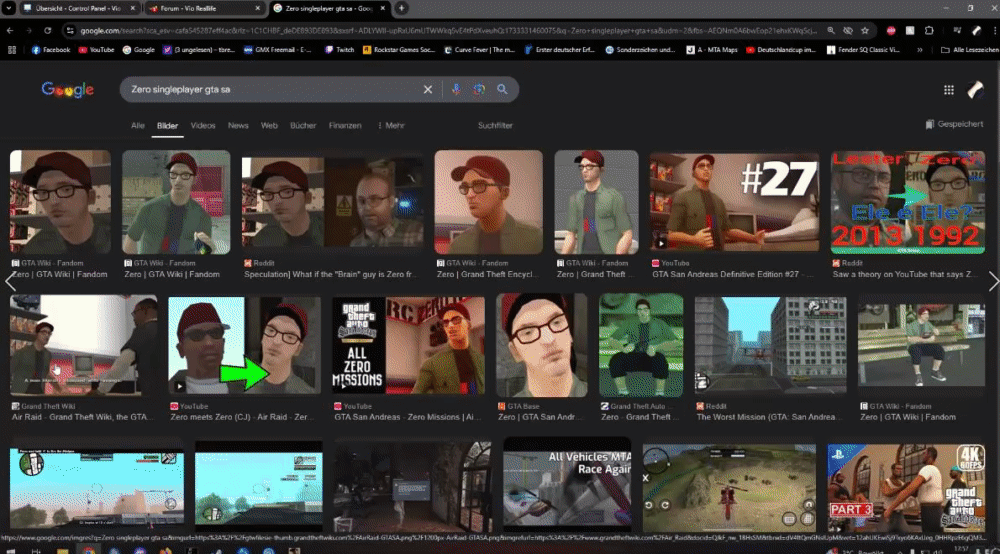
Task: Open the ALL ZERO MISSIONS thumbnail
Action: (x=408, y=345)
